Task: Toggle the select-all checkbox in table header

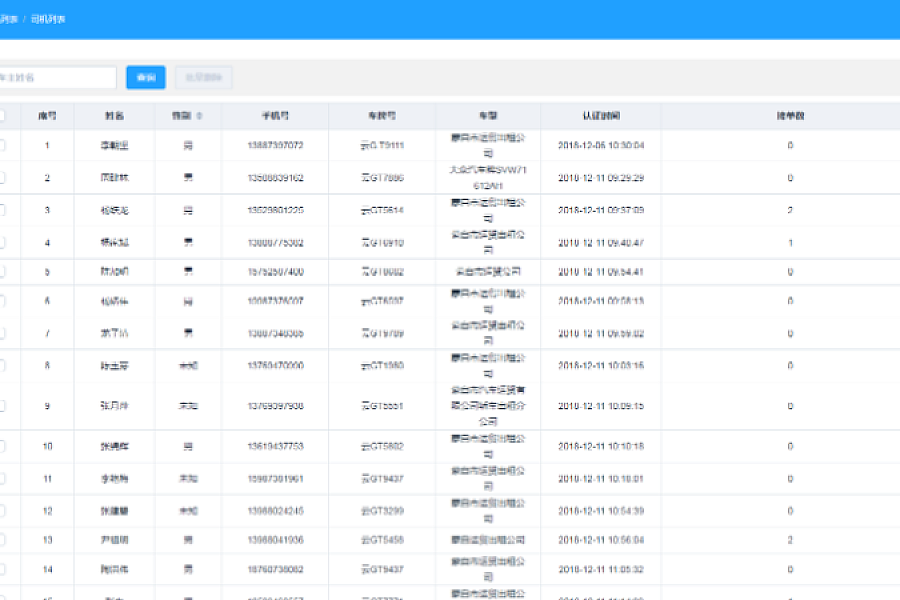Action: click(x=2, y=116)
